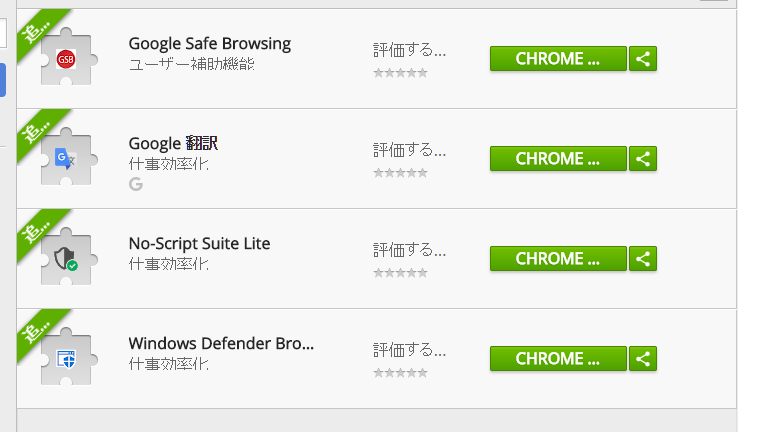Viewport: 771px width, 432px height.
Task: Click the Google Translate extension icon
Action: (66, 159)
